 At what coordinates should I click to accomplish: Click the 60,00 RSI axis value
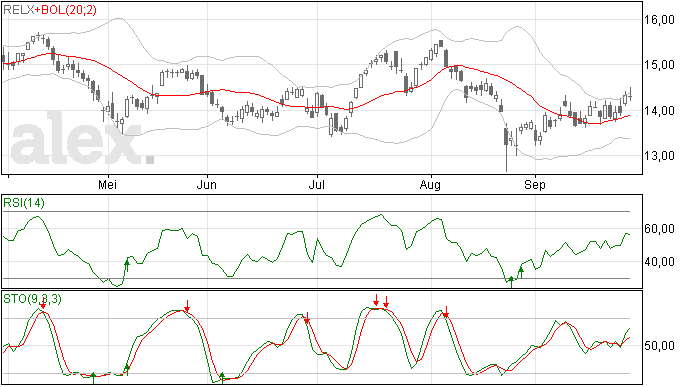659,229
